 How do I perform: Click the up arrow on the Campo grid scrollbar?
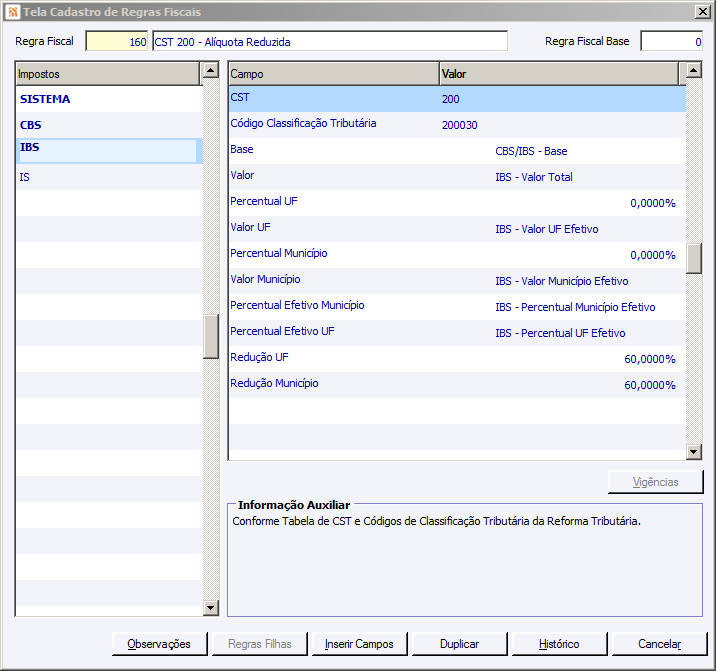[x=694, y=70]
